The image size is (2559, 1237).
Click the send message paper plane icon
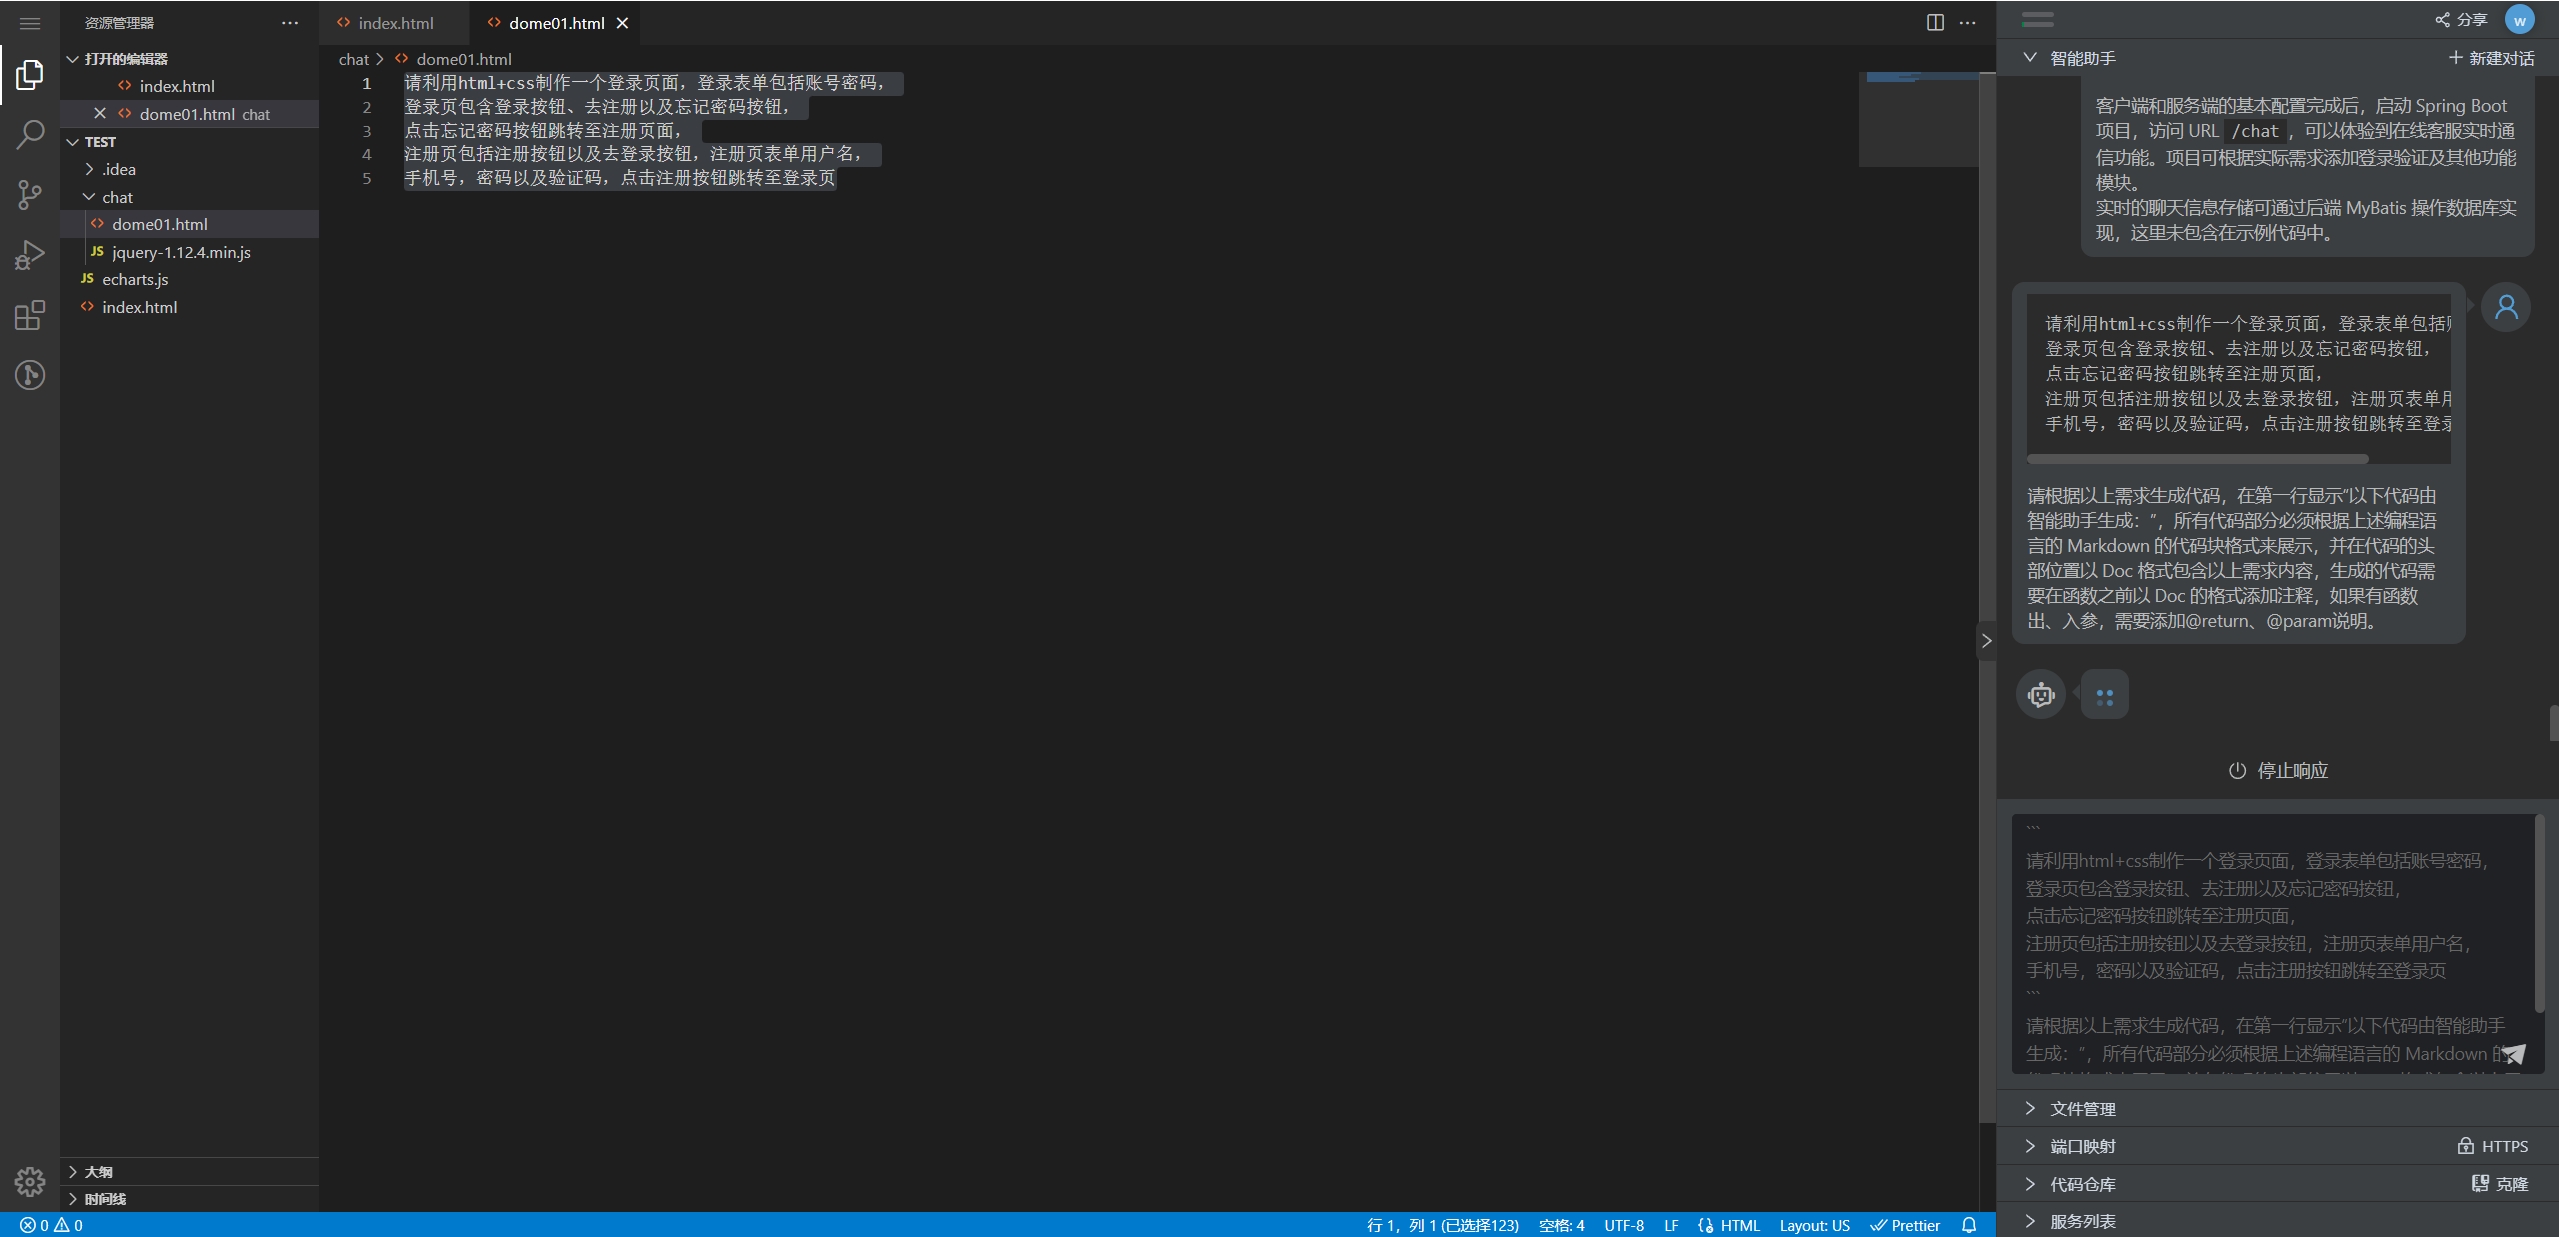tap(2514, 1053)
